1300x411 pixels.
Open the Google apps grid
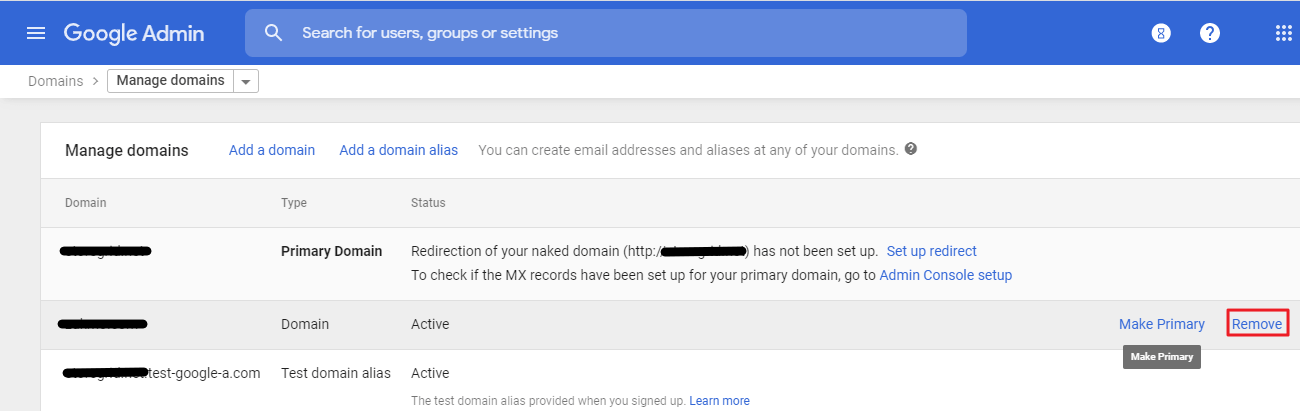(x=1284, y=33)
